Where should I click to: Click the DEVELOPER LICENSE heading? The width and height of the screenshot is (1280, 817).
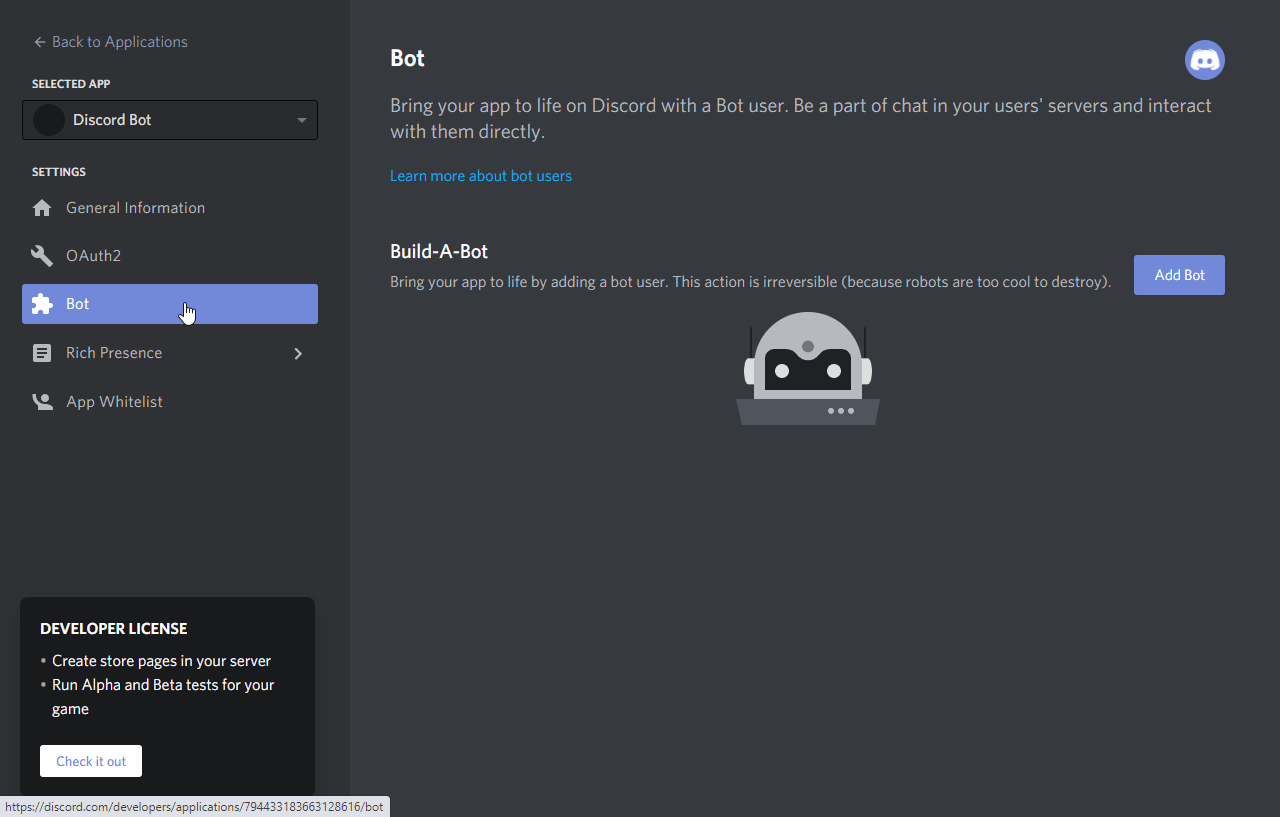[x=114, y=629]
